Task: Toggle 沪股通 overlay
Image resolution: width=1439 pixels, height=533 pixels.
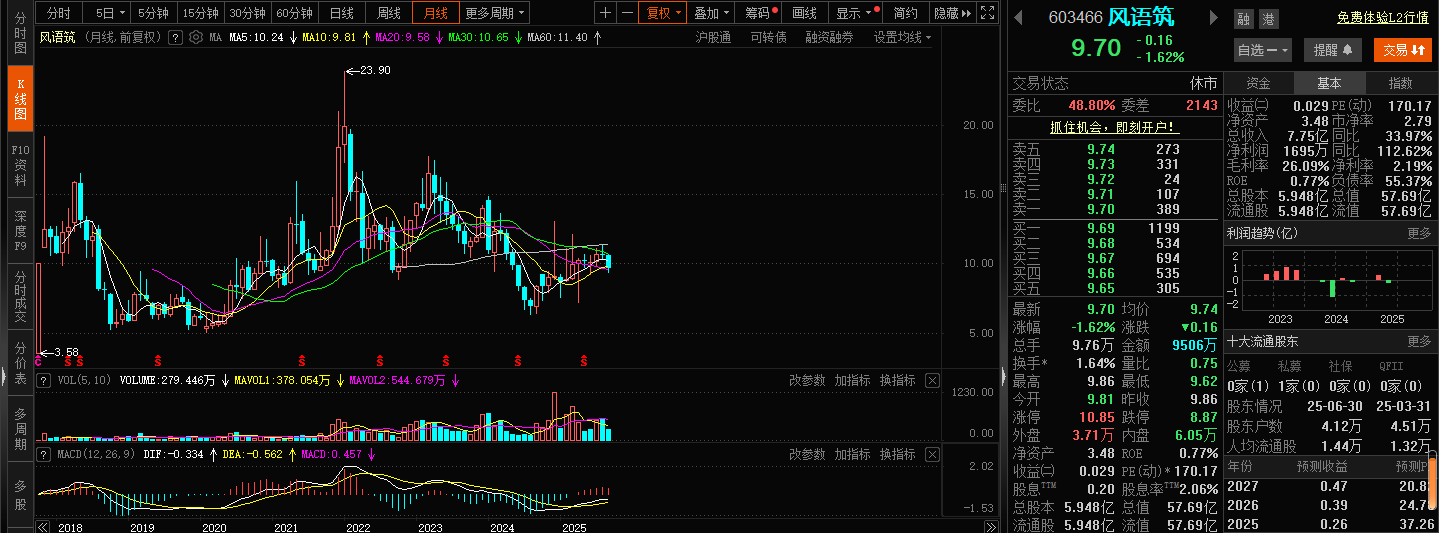Action: click(713, 37)
